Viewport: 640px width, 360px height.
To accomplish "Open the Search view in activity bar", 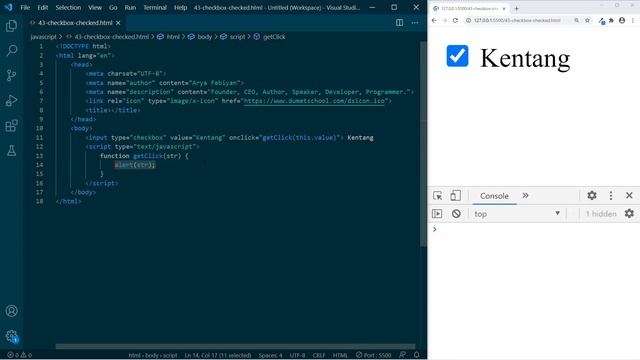I will click(x=11, y=51).
